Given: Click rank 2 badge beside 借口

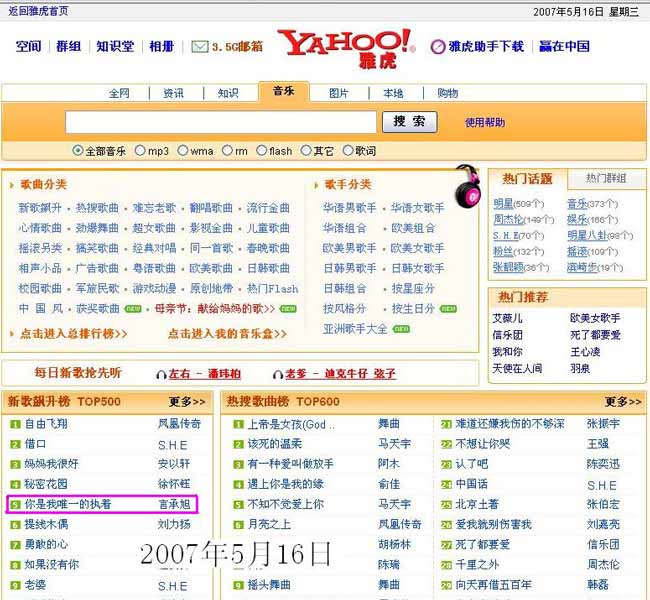Looking at the screenshot, I should pyautogui.click(x=15, y=445).
